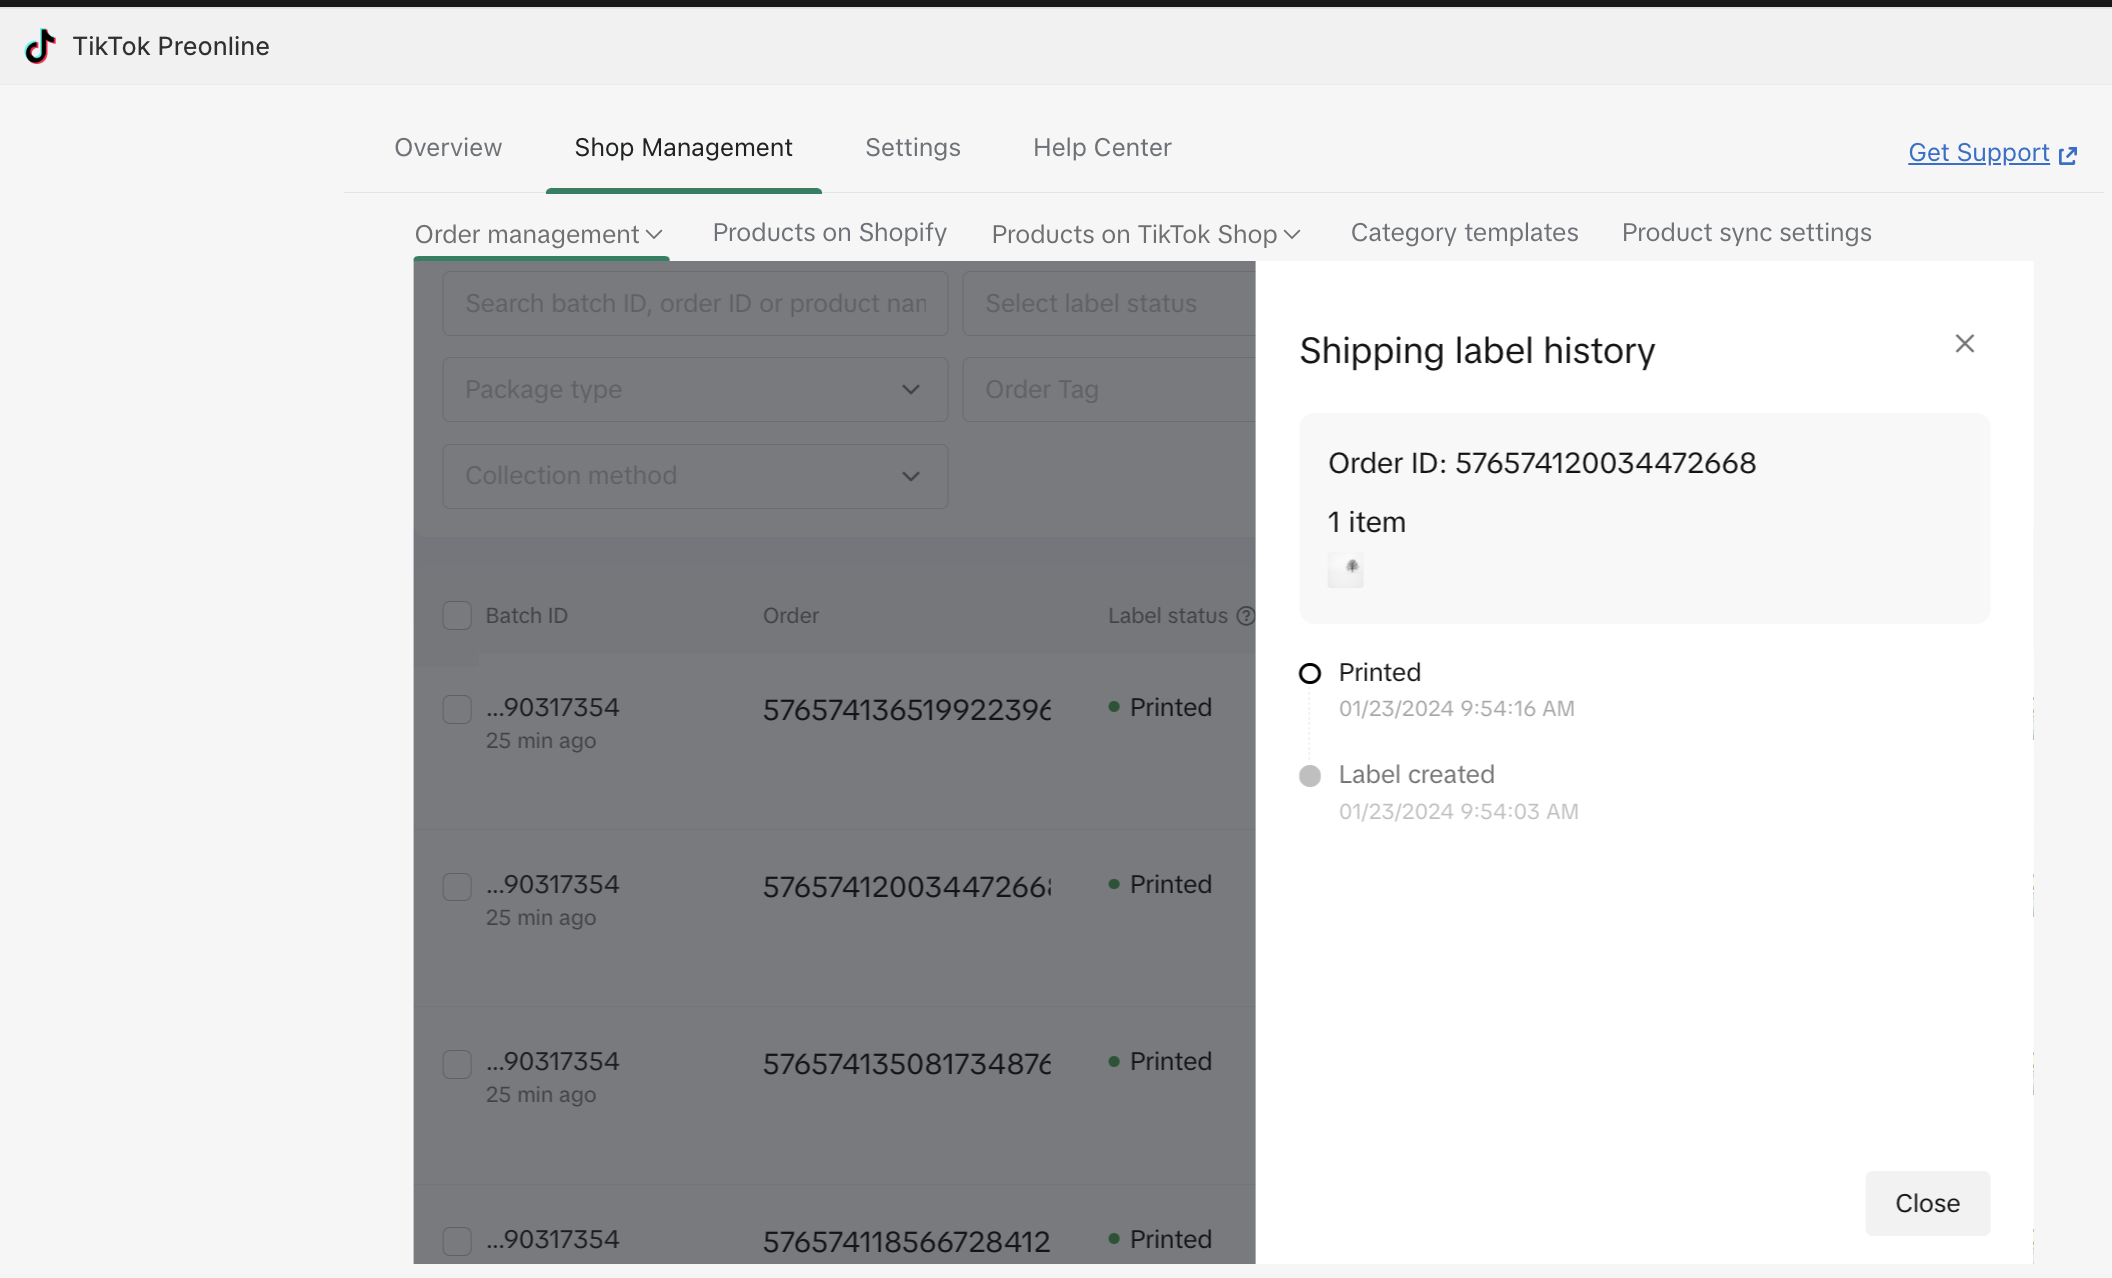Click the Get Support external link icon

coord(2068,155)
